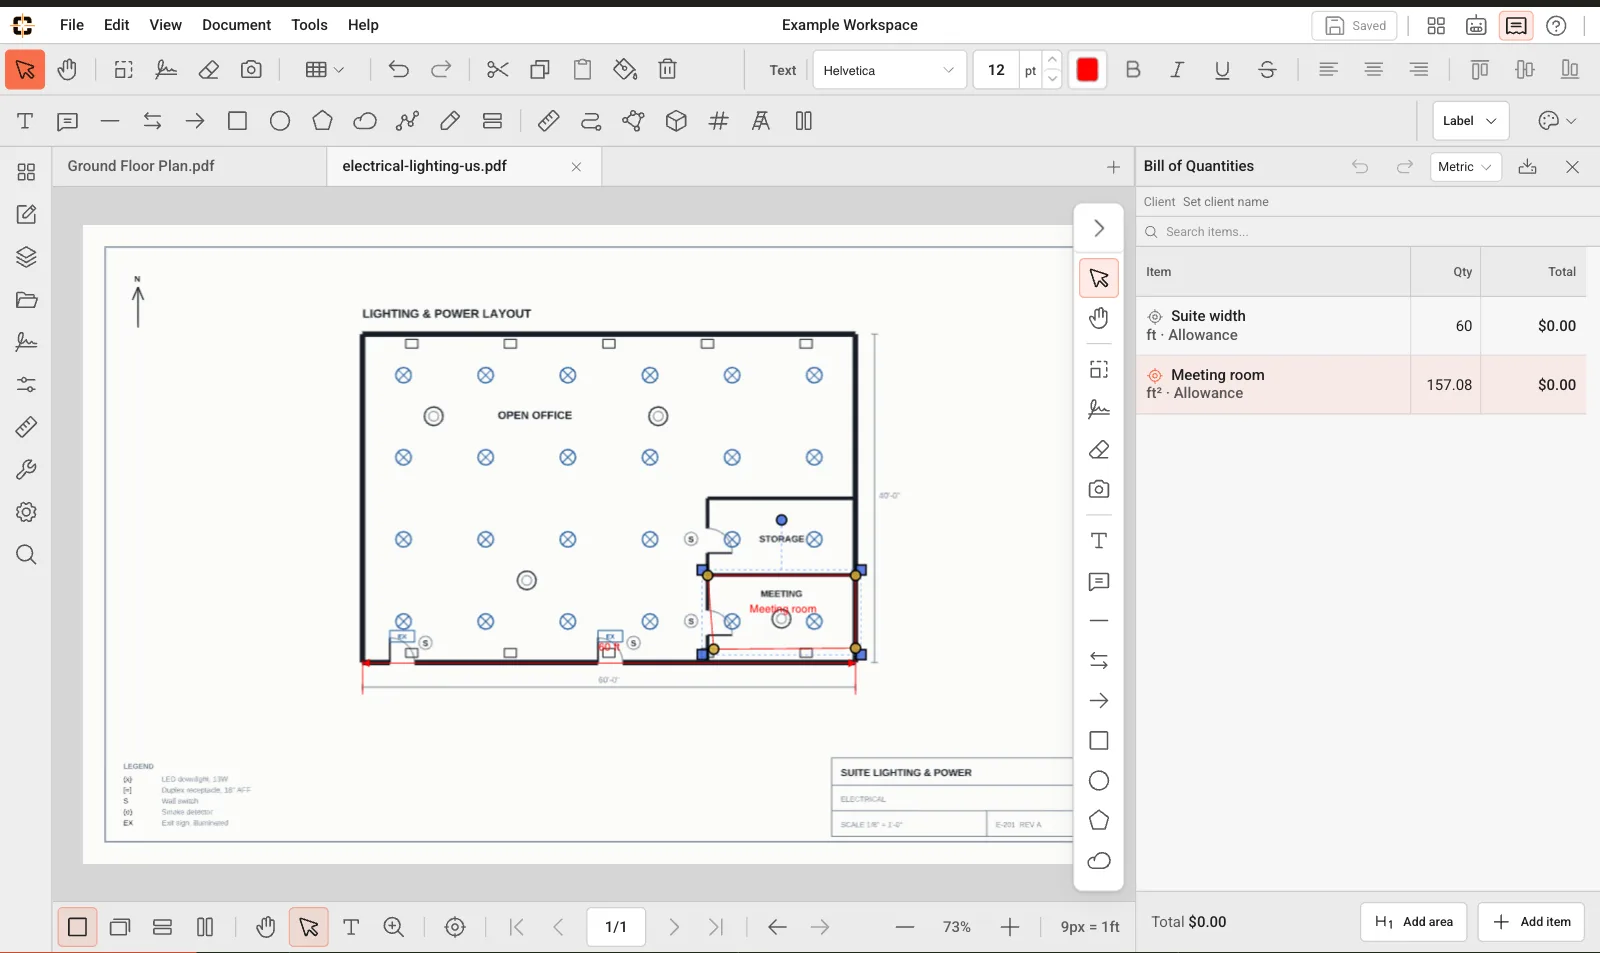This screenshot has height=953, width=1600.
Task: Open the layers panel in left sidebar
Action: (26, 257)
